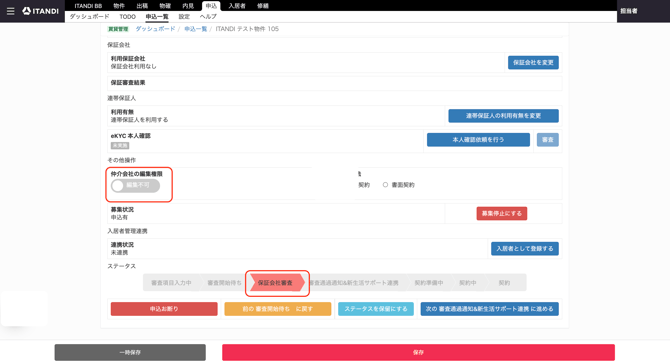This screenshot has height=364, width=670.
Task: Open the ITANDI BB top tab
Action: pos(88,6)
